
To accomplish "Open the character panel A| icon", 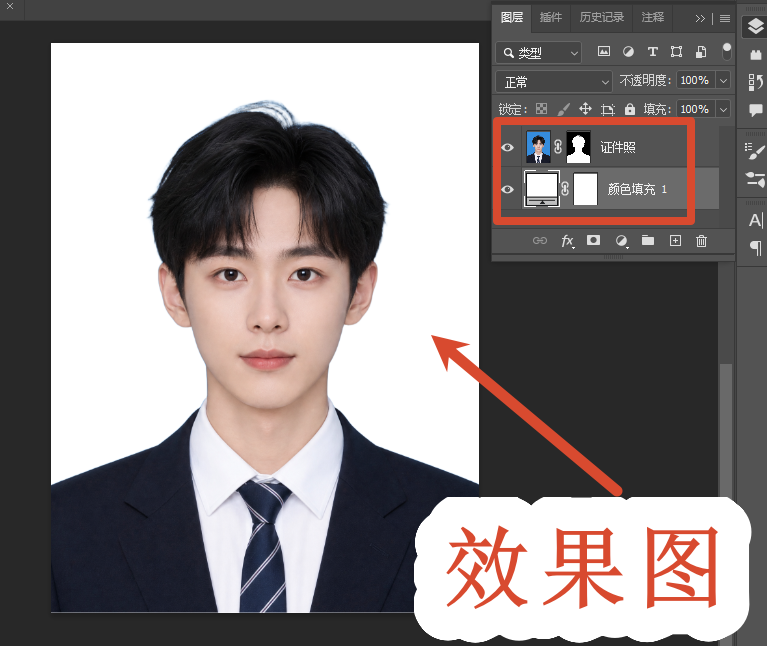I will [x=756, y=221].
